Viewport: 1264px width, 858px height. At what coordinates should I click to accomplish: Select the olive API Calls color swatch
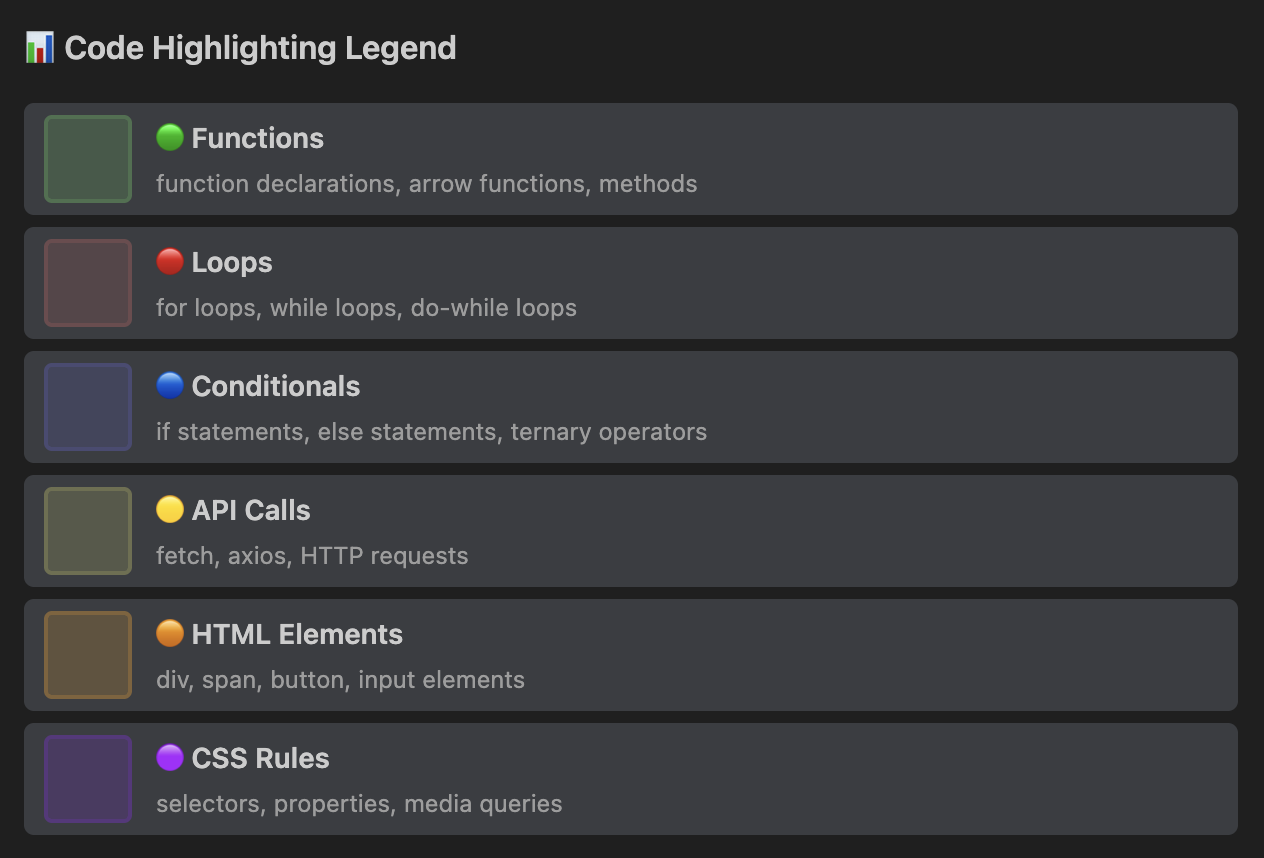87,531
